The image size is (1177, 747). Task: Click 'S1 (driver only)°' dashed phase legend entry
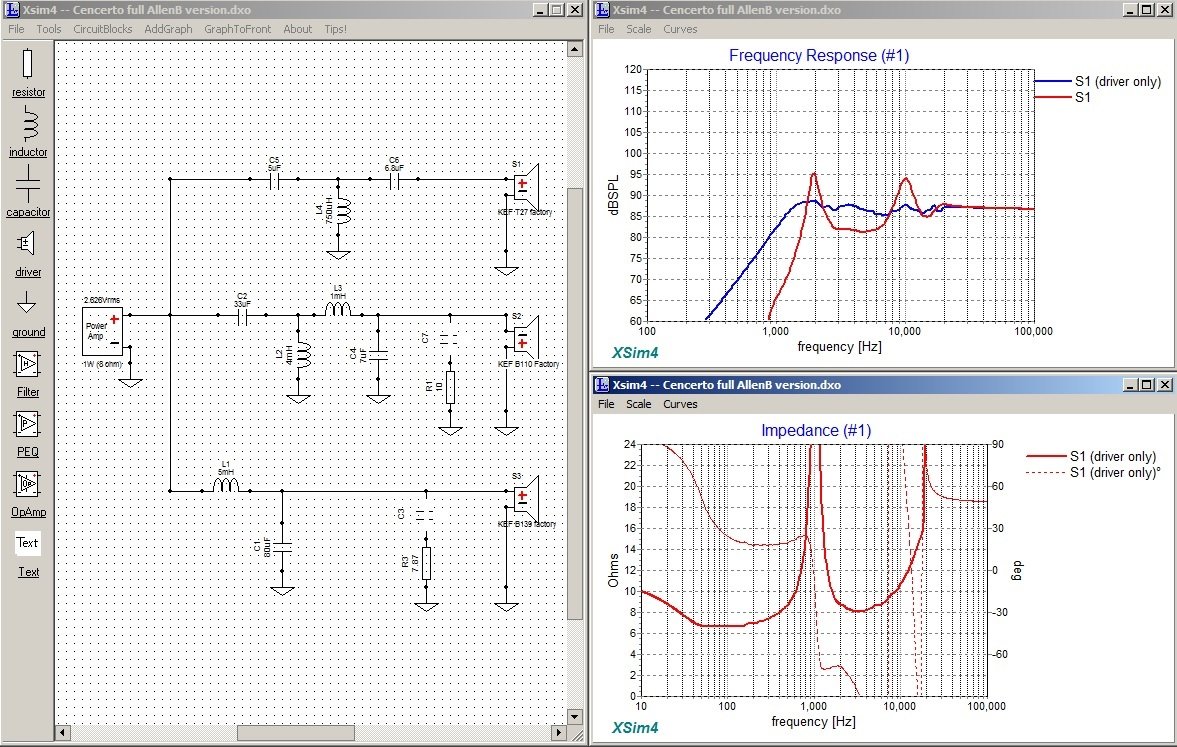1094,472
